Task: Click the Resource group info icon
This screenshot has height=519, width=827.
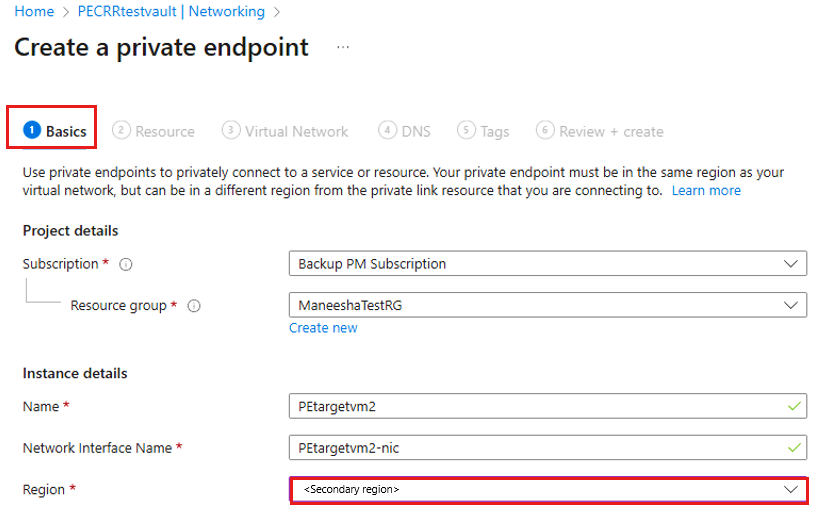Action: click(x=194, y=306)
